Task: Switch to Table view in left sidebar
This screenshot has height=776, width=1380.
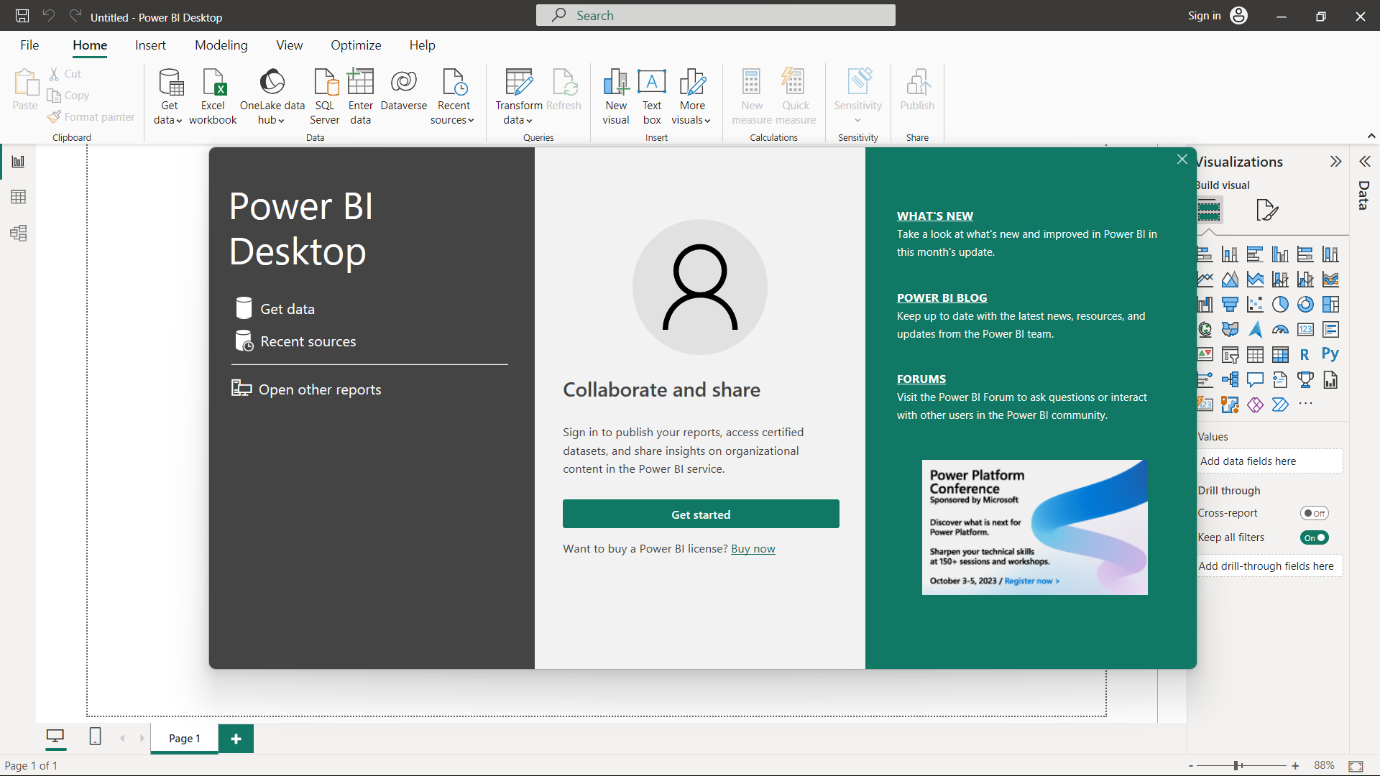Action: coord(18,197)
